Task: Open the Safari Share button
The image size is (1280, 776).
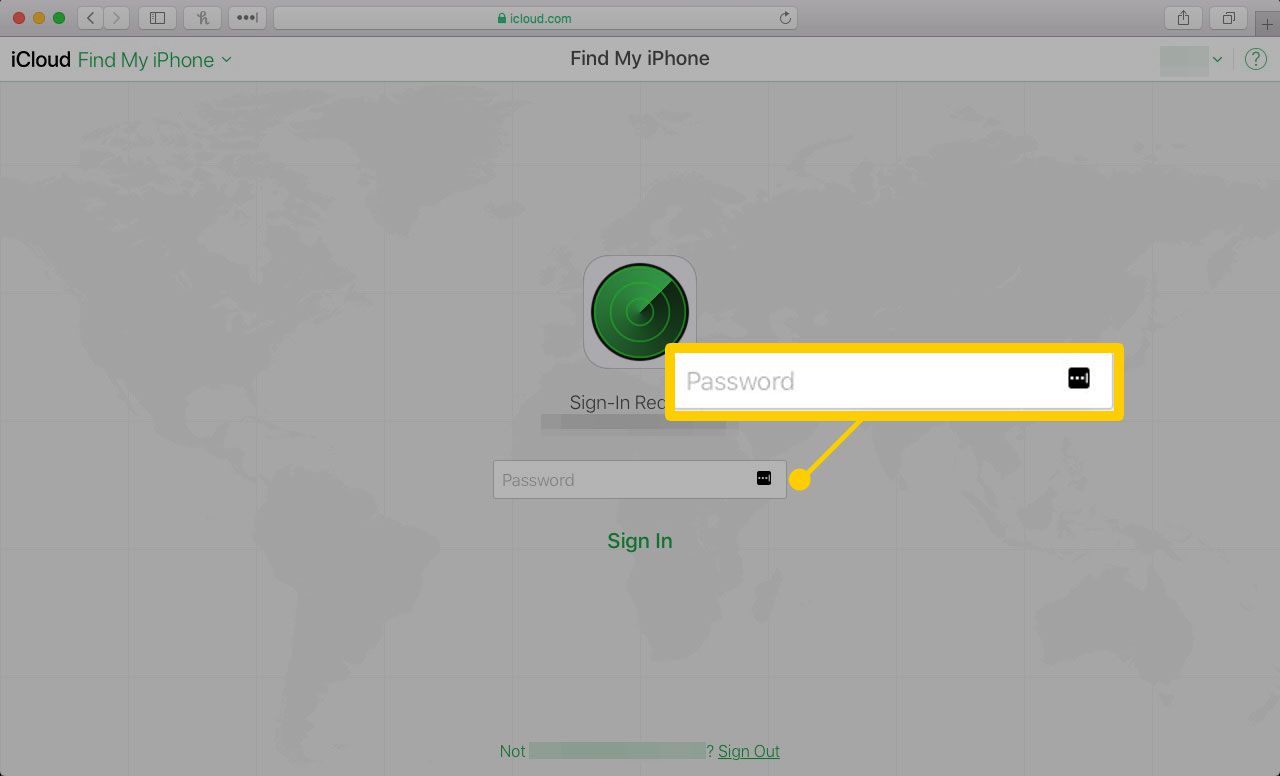Action: (1183, 18)
